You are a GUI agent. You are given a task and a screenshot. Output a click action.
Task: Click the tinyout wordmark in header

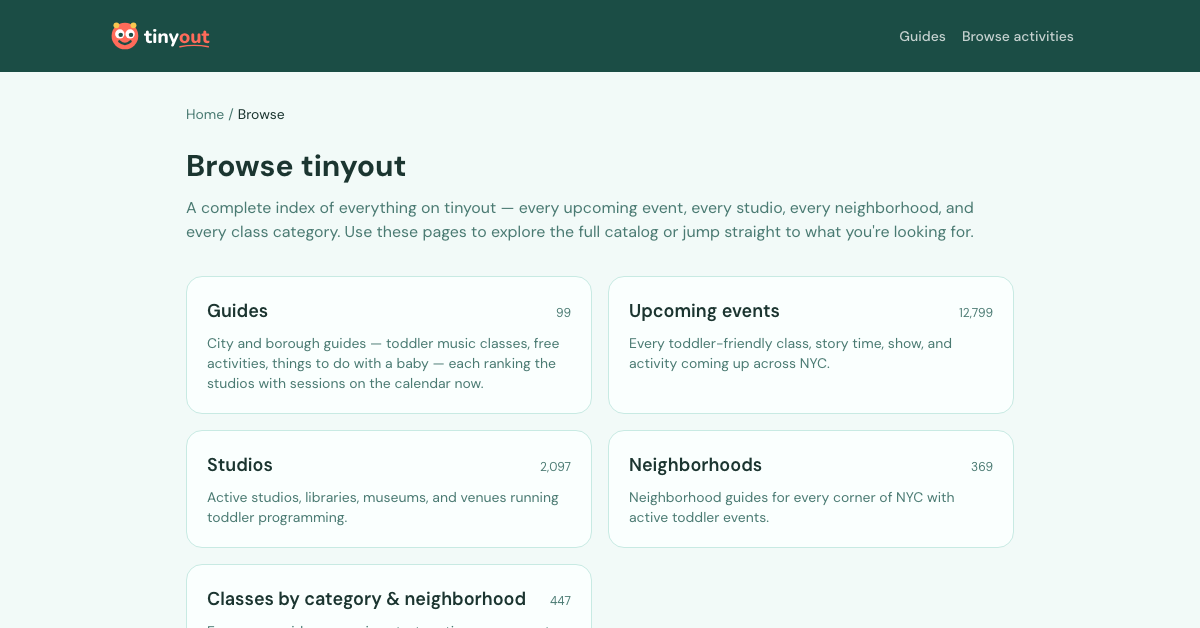coord(176,37)
